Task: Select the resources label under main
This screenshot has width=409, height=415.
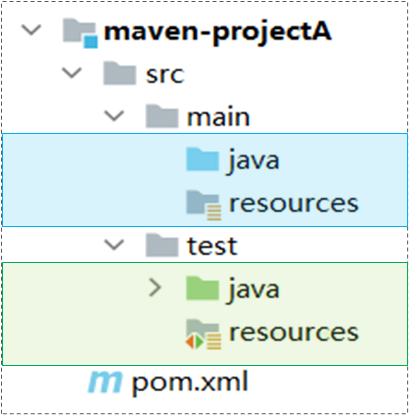Action: [x=294, y=204]
